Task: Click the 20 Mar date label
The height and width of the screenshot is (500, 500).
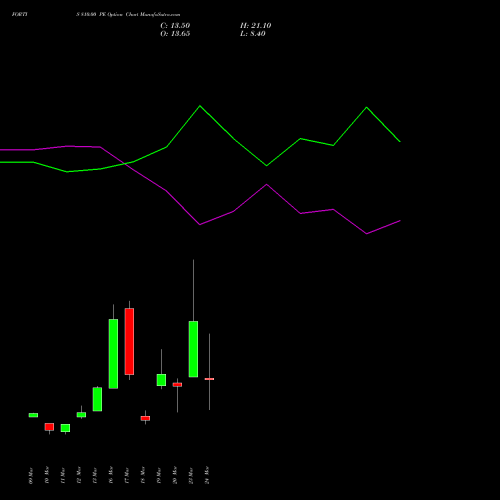Action: click(x=175, y=475)
